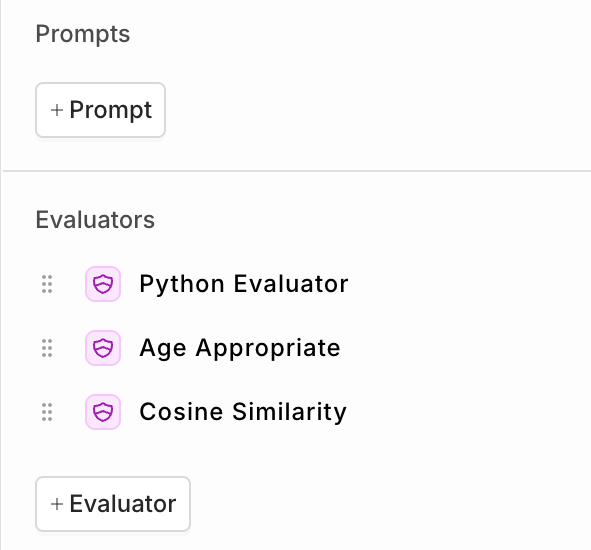Grab the drag handle beside Cosine Similarity

click(x=47, y=412)
